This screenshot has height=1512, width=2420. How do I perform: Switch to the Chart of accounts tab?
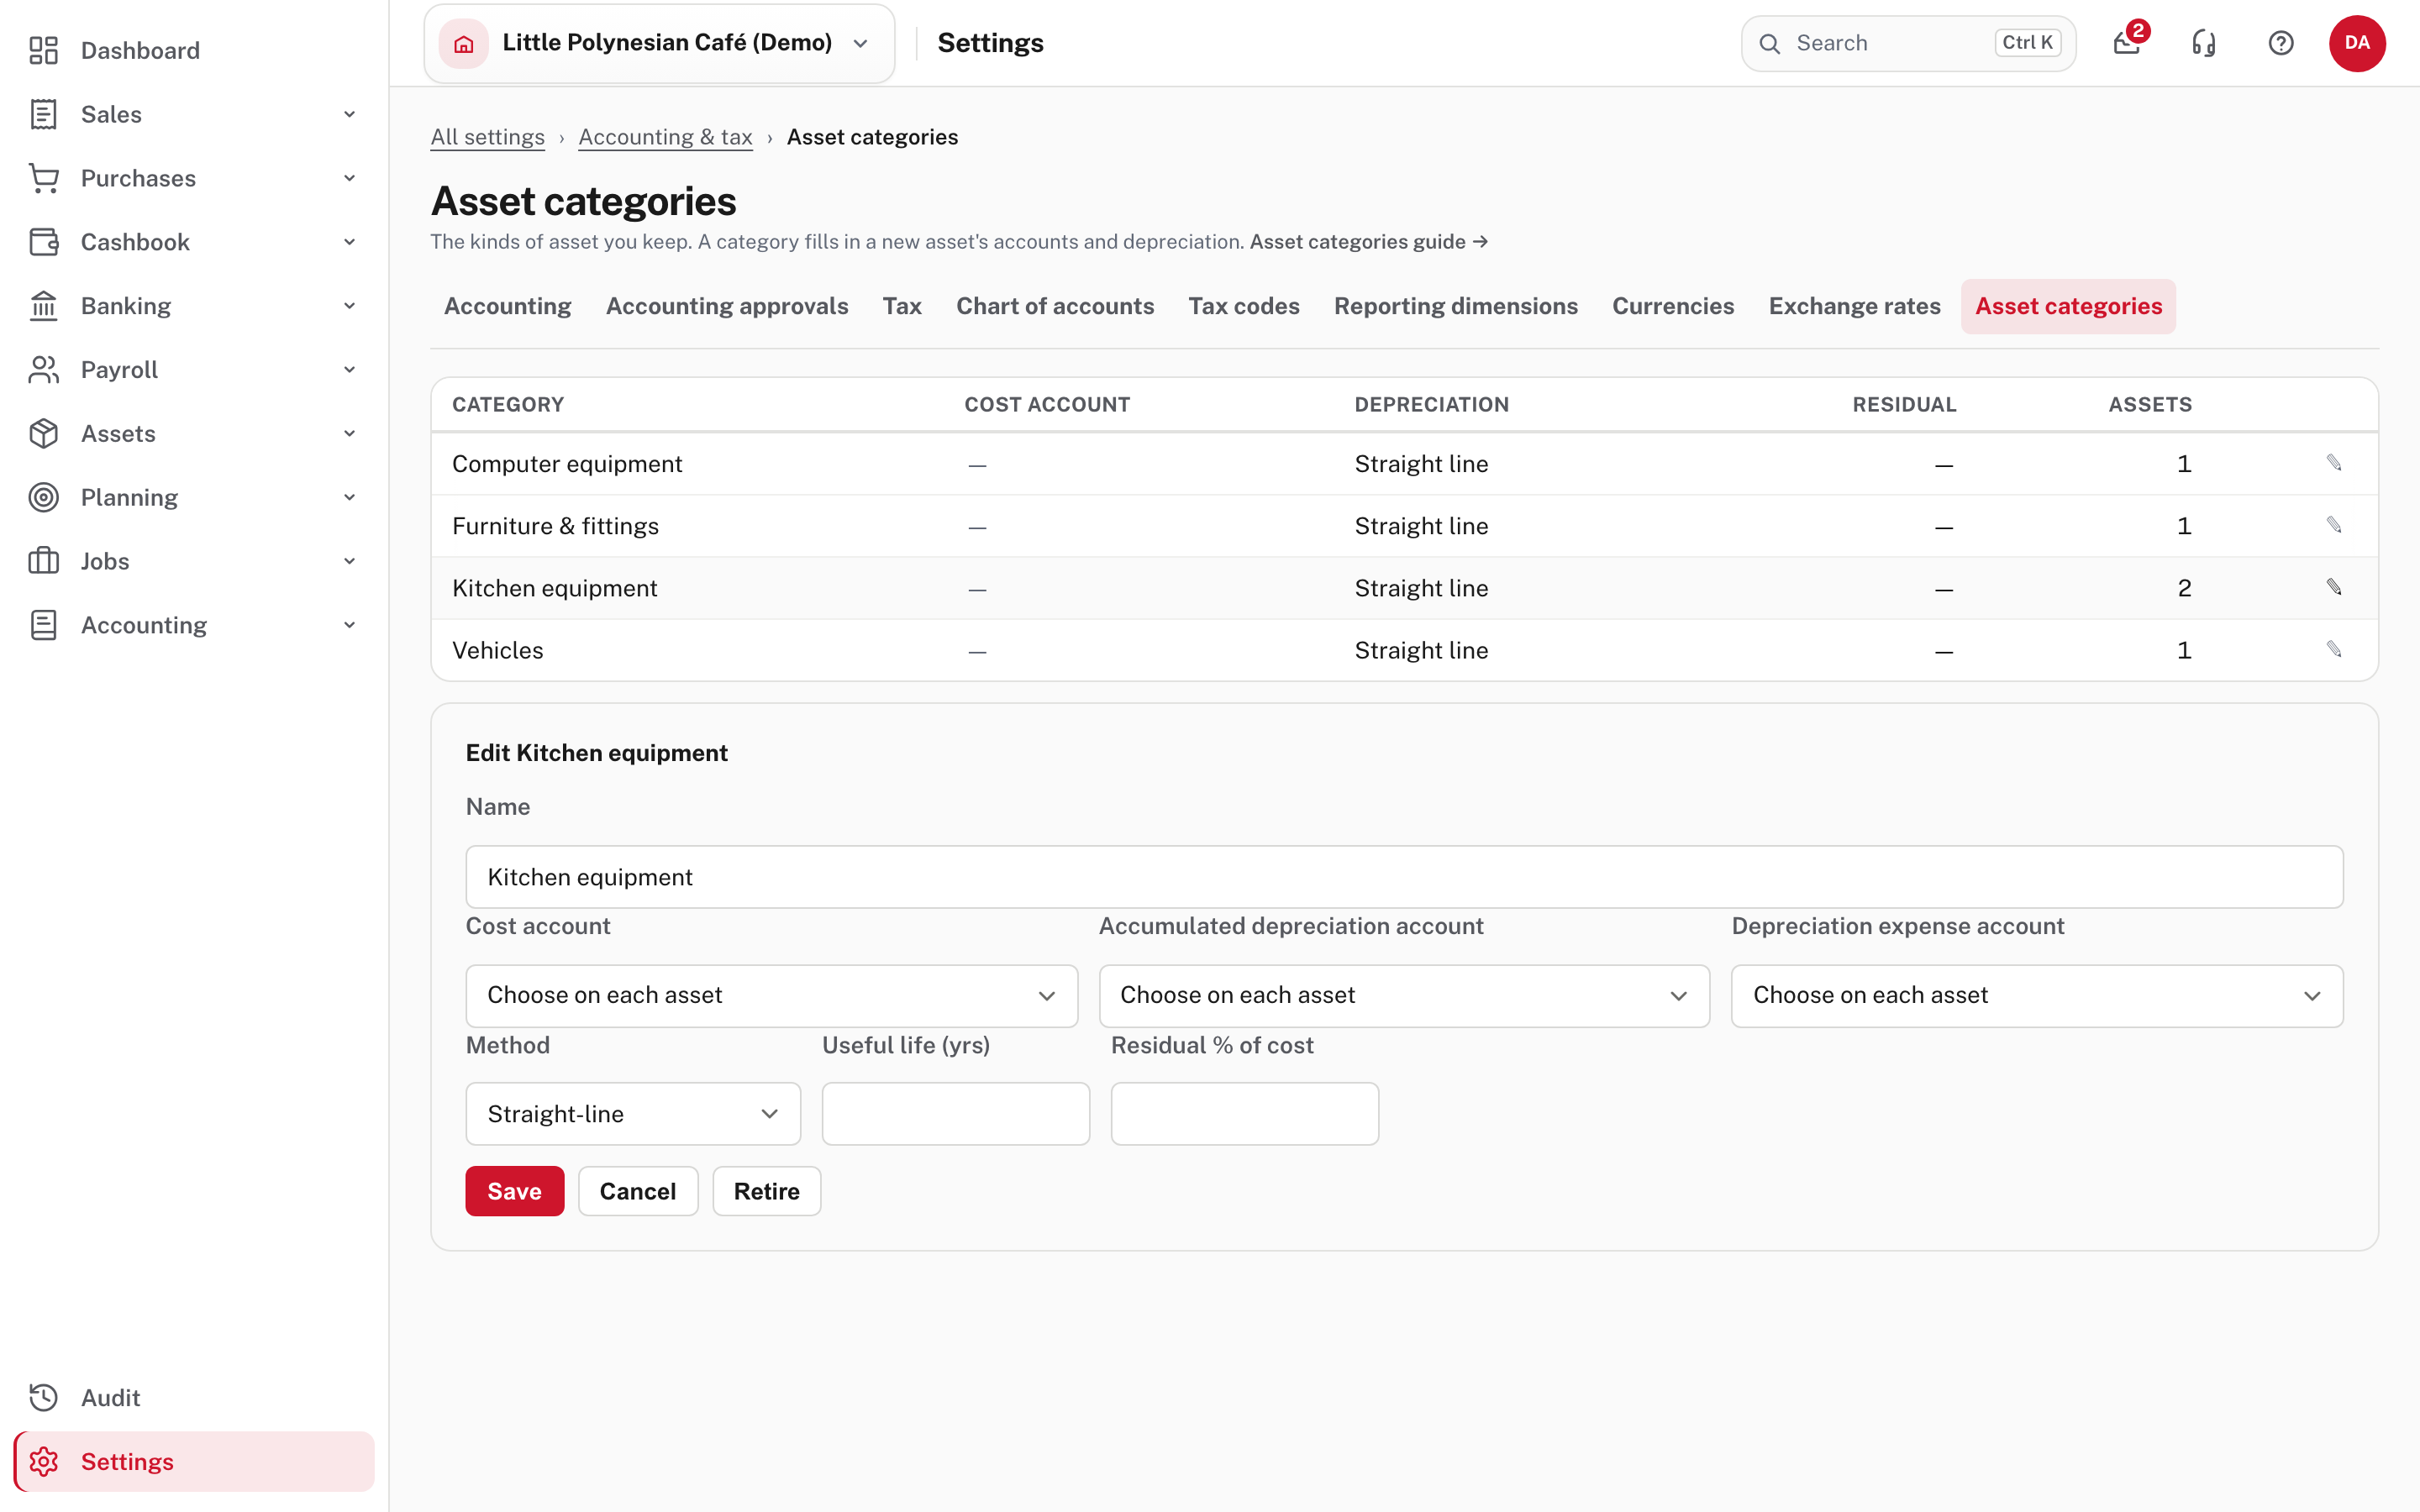1055,306
